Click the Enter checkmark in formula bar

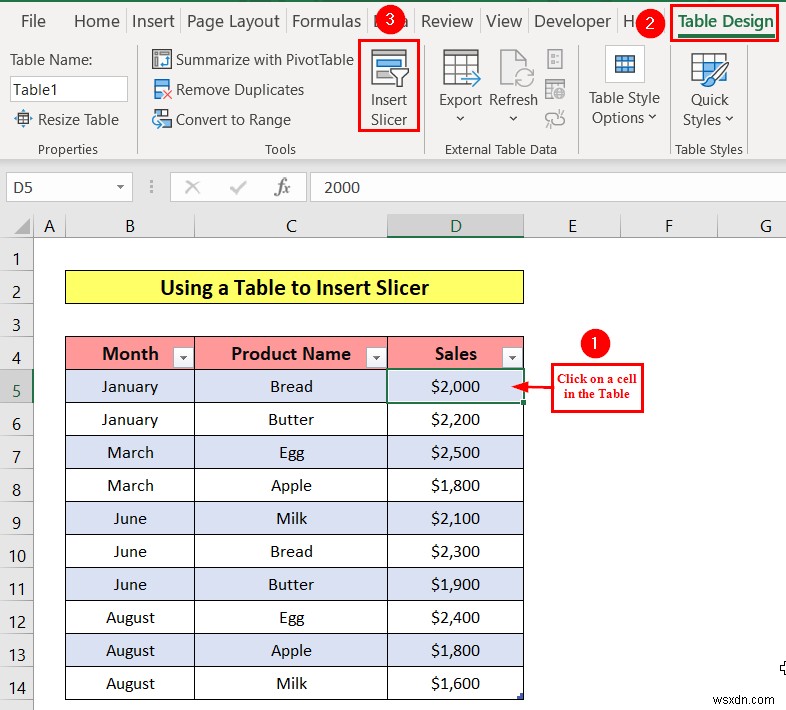tap(238, 188)
